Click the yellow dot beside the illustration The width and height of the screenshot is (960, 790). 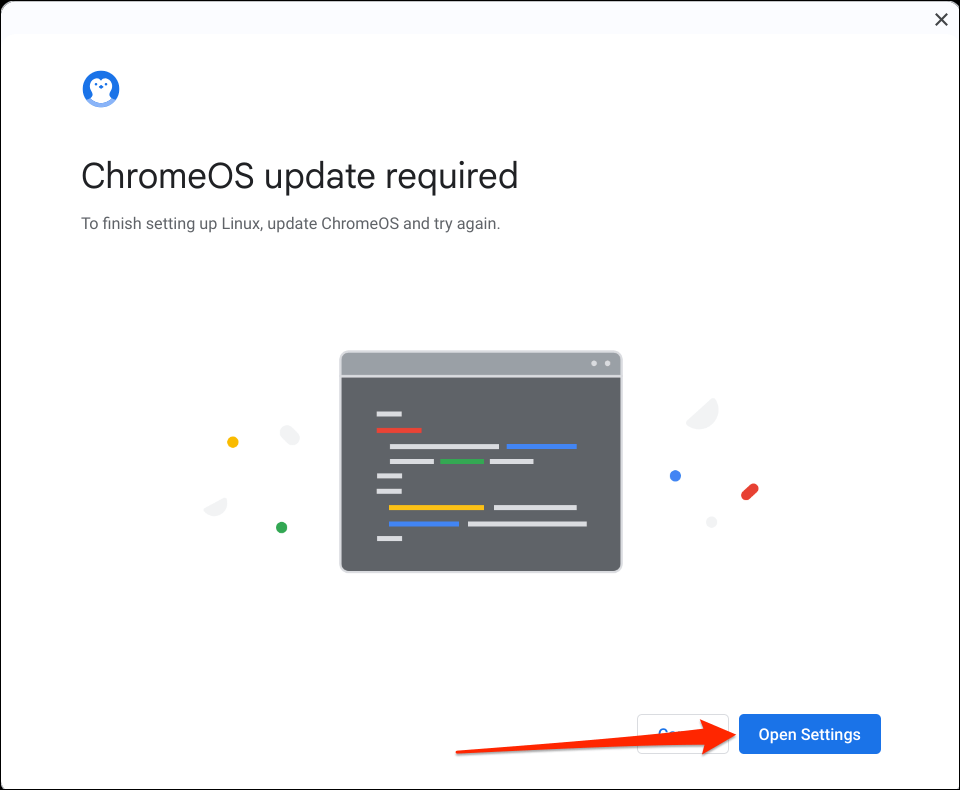click(233, 442)
